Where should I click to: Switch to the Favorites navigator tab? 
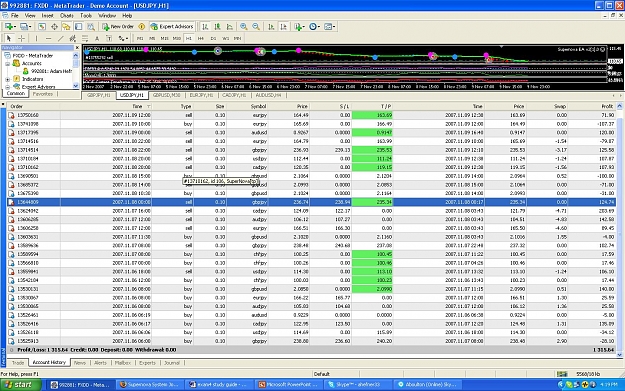pyautogui.click(x=43, y=94)
